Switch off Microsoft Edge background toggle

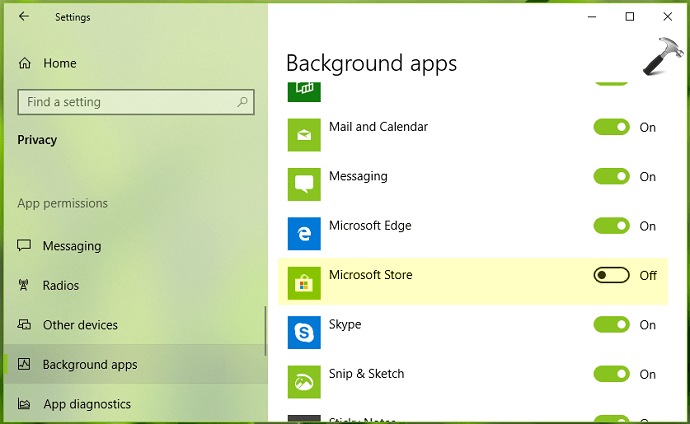point(611,226)
